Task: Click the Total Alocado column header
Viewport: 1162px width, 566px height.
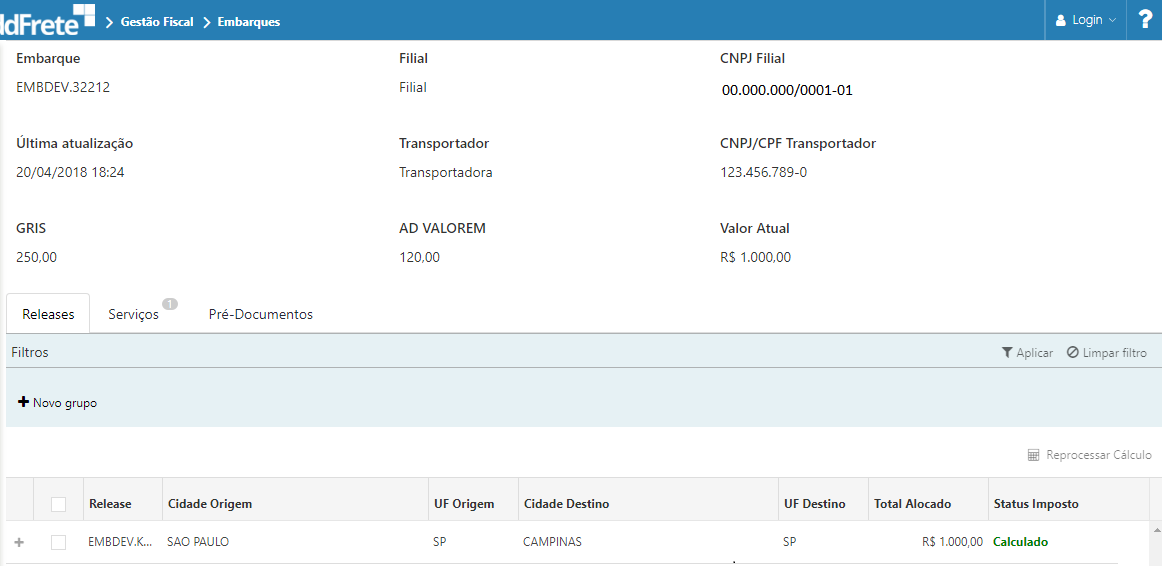Action: point(912,504)
